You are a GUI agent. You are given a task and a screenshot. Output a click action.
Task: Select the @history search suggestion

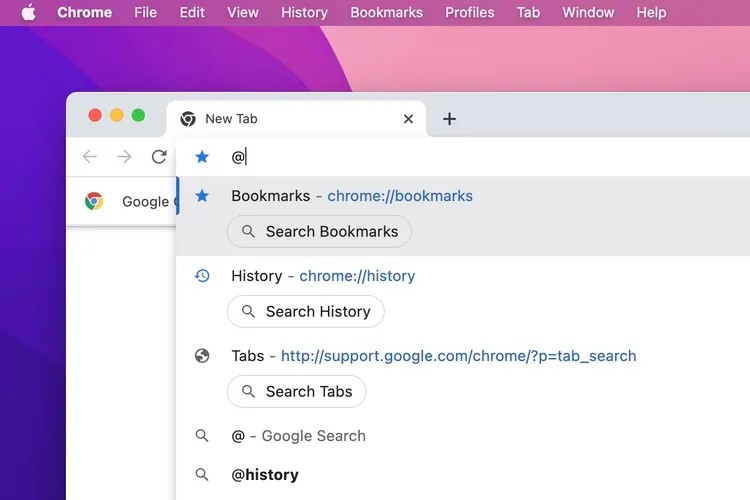pyautogui.click(x=463, y=475)
